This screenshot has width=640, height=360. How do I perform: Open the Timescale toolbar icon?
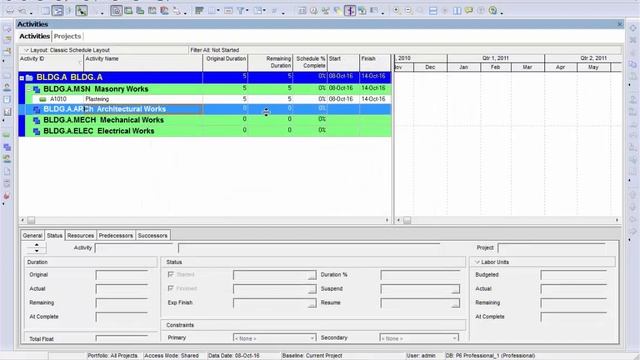pyautogui.click(x=228, y=11)
